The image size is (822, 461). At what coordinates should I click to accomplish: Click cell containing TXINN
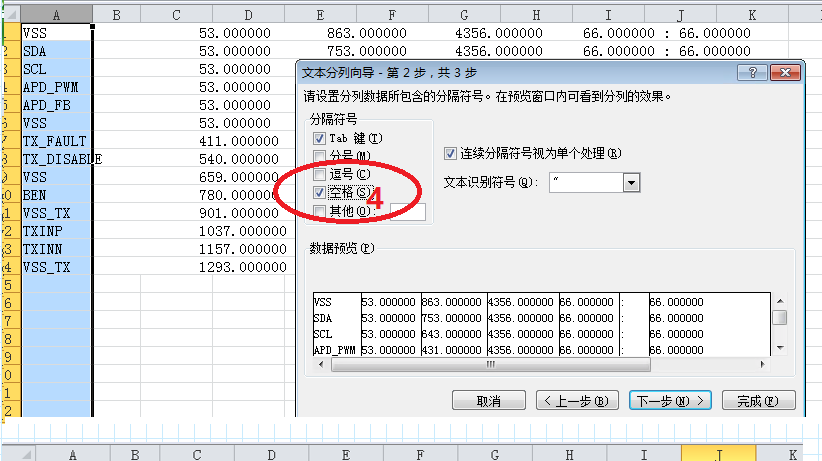point(56,249)
